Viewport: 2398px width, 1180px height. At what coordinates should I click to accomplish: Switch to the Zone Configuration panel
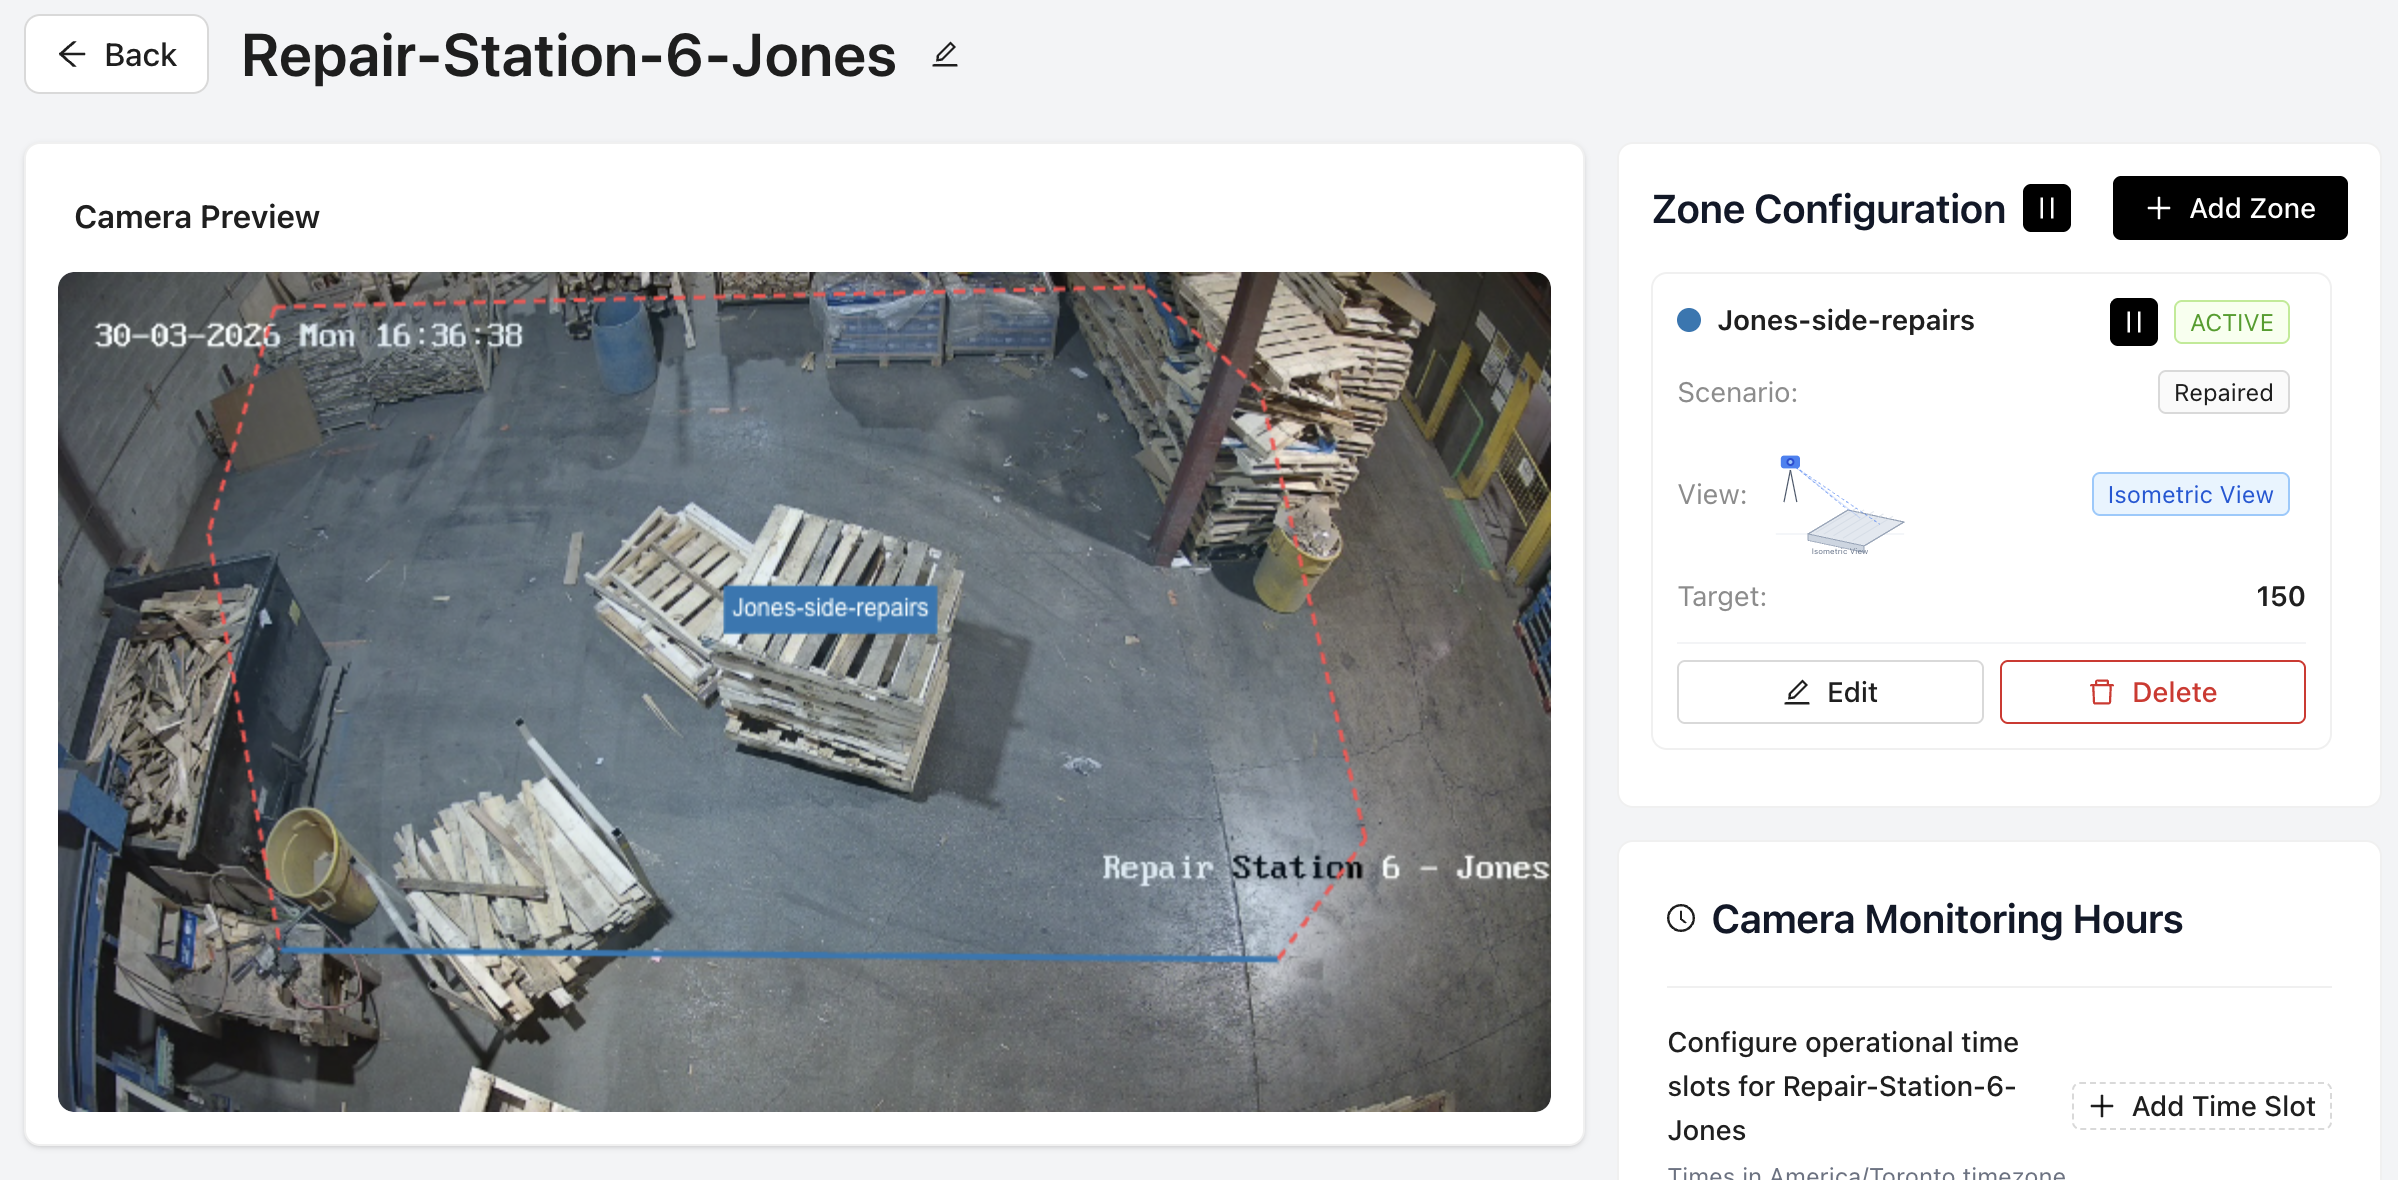[1828, 209]
